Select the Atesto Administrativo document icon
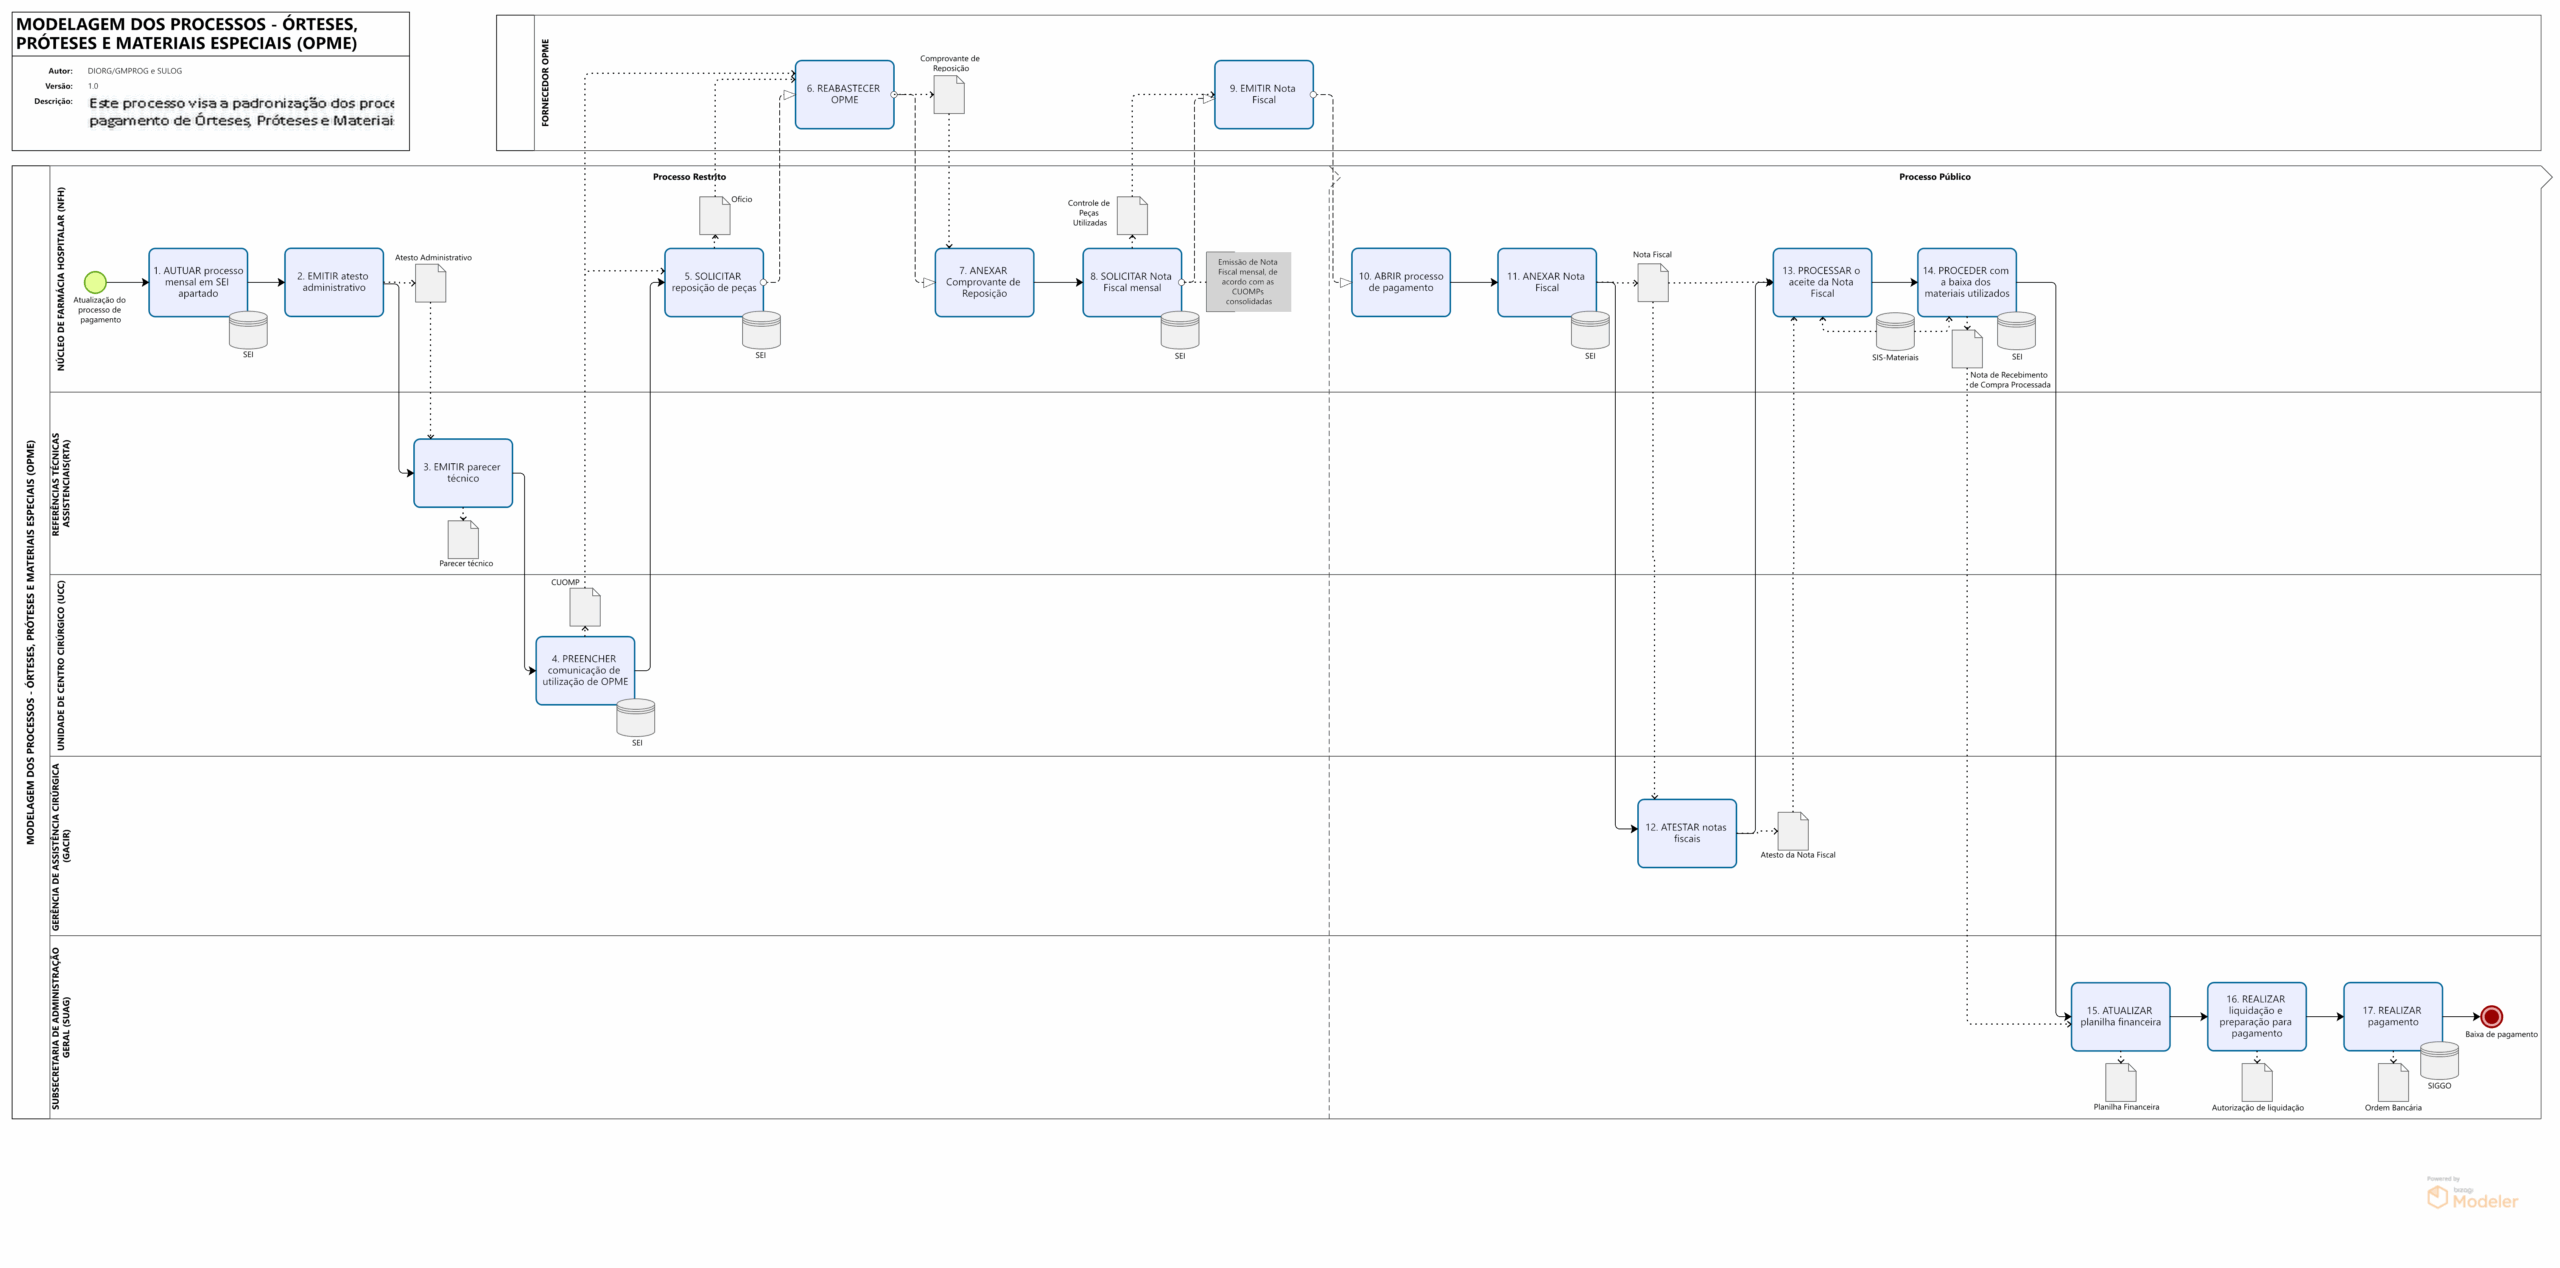Viewport: 2560px width, 1268px height. (431, 283)
